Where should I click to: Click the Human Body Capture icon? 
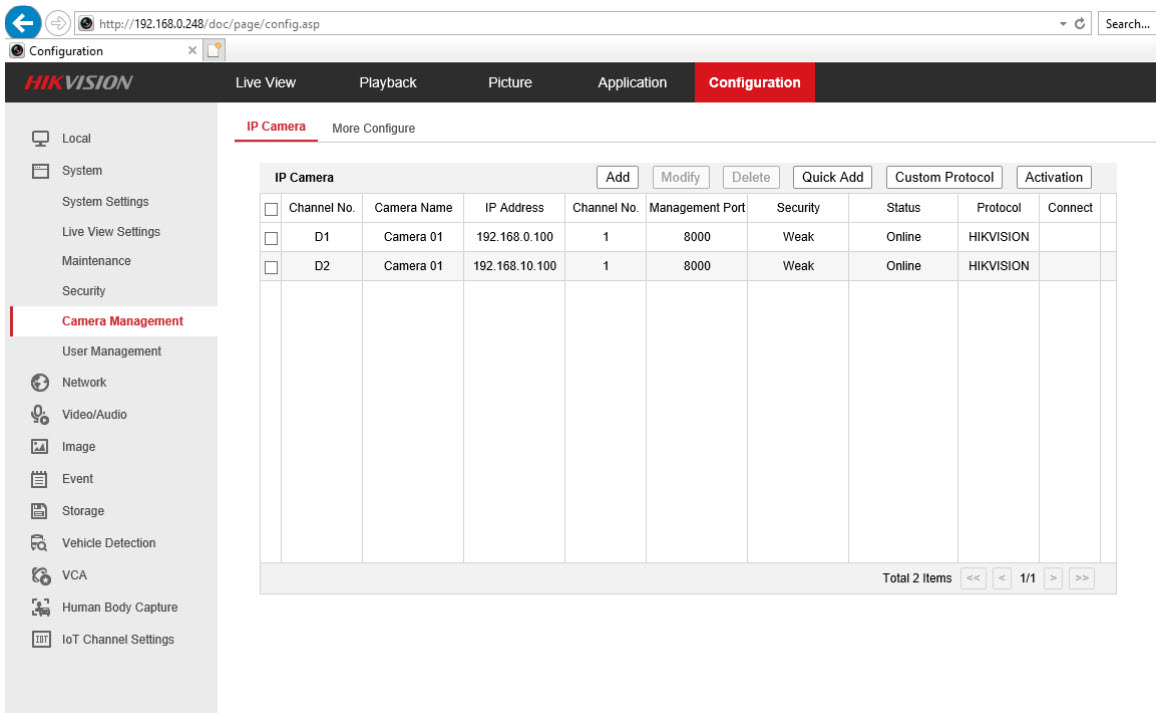pyautogui.click(x=41, y=607)
